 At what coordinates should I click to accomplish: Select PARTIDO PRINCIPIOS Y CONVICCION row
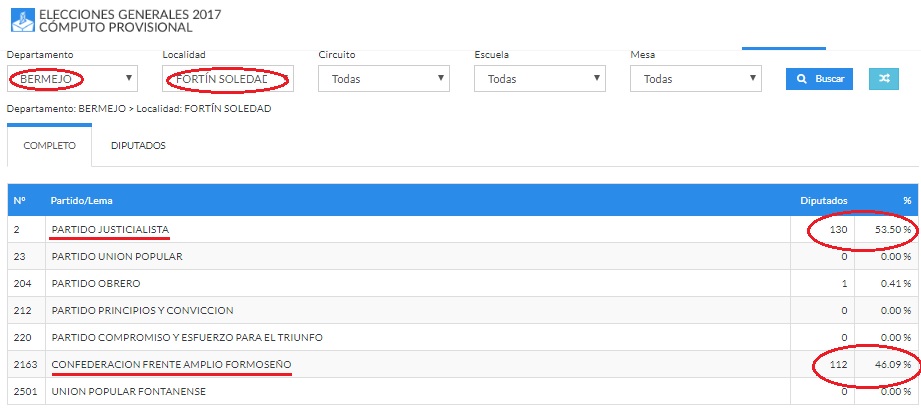(x=461, y=311)
